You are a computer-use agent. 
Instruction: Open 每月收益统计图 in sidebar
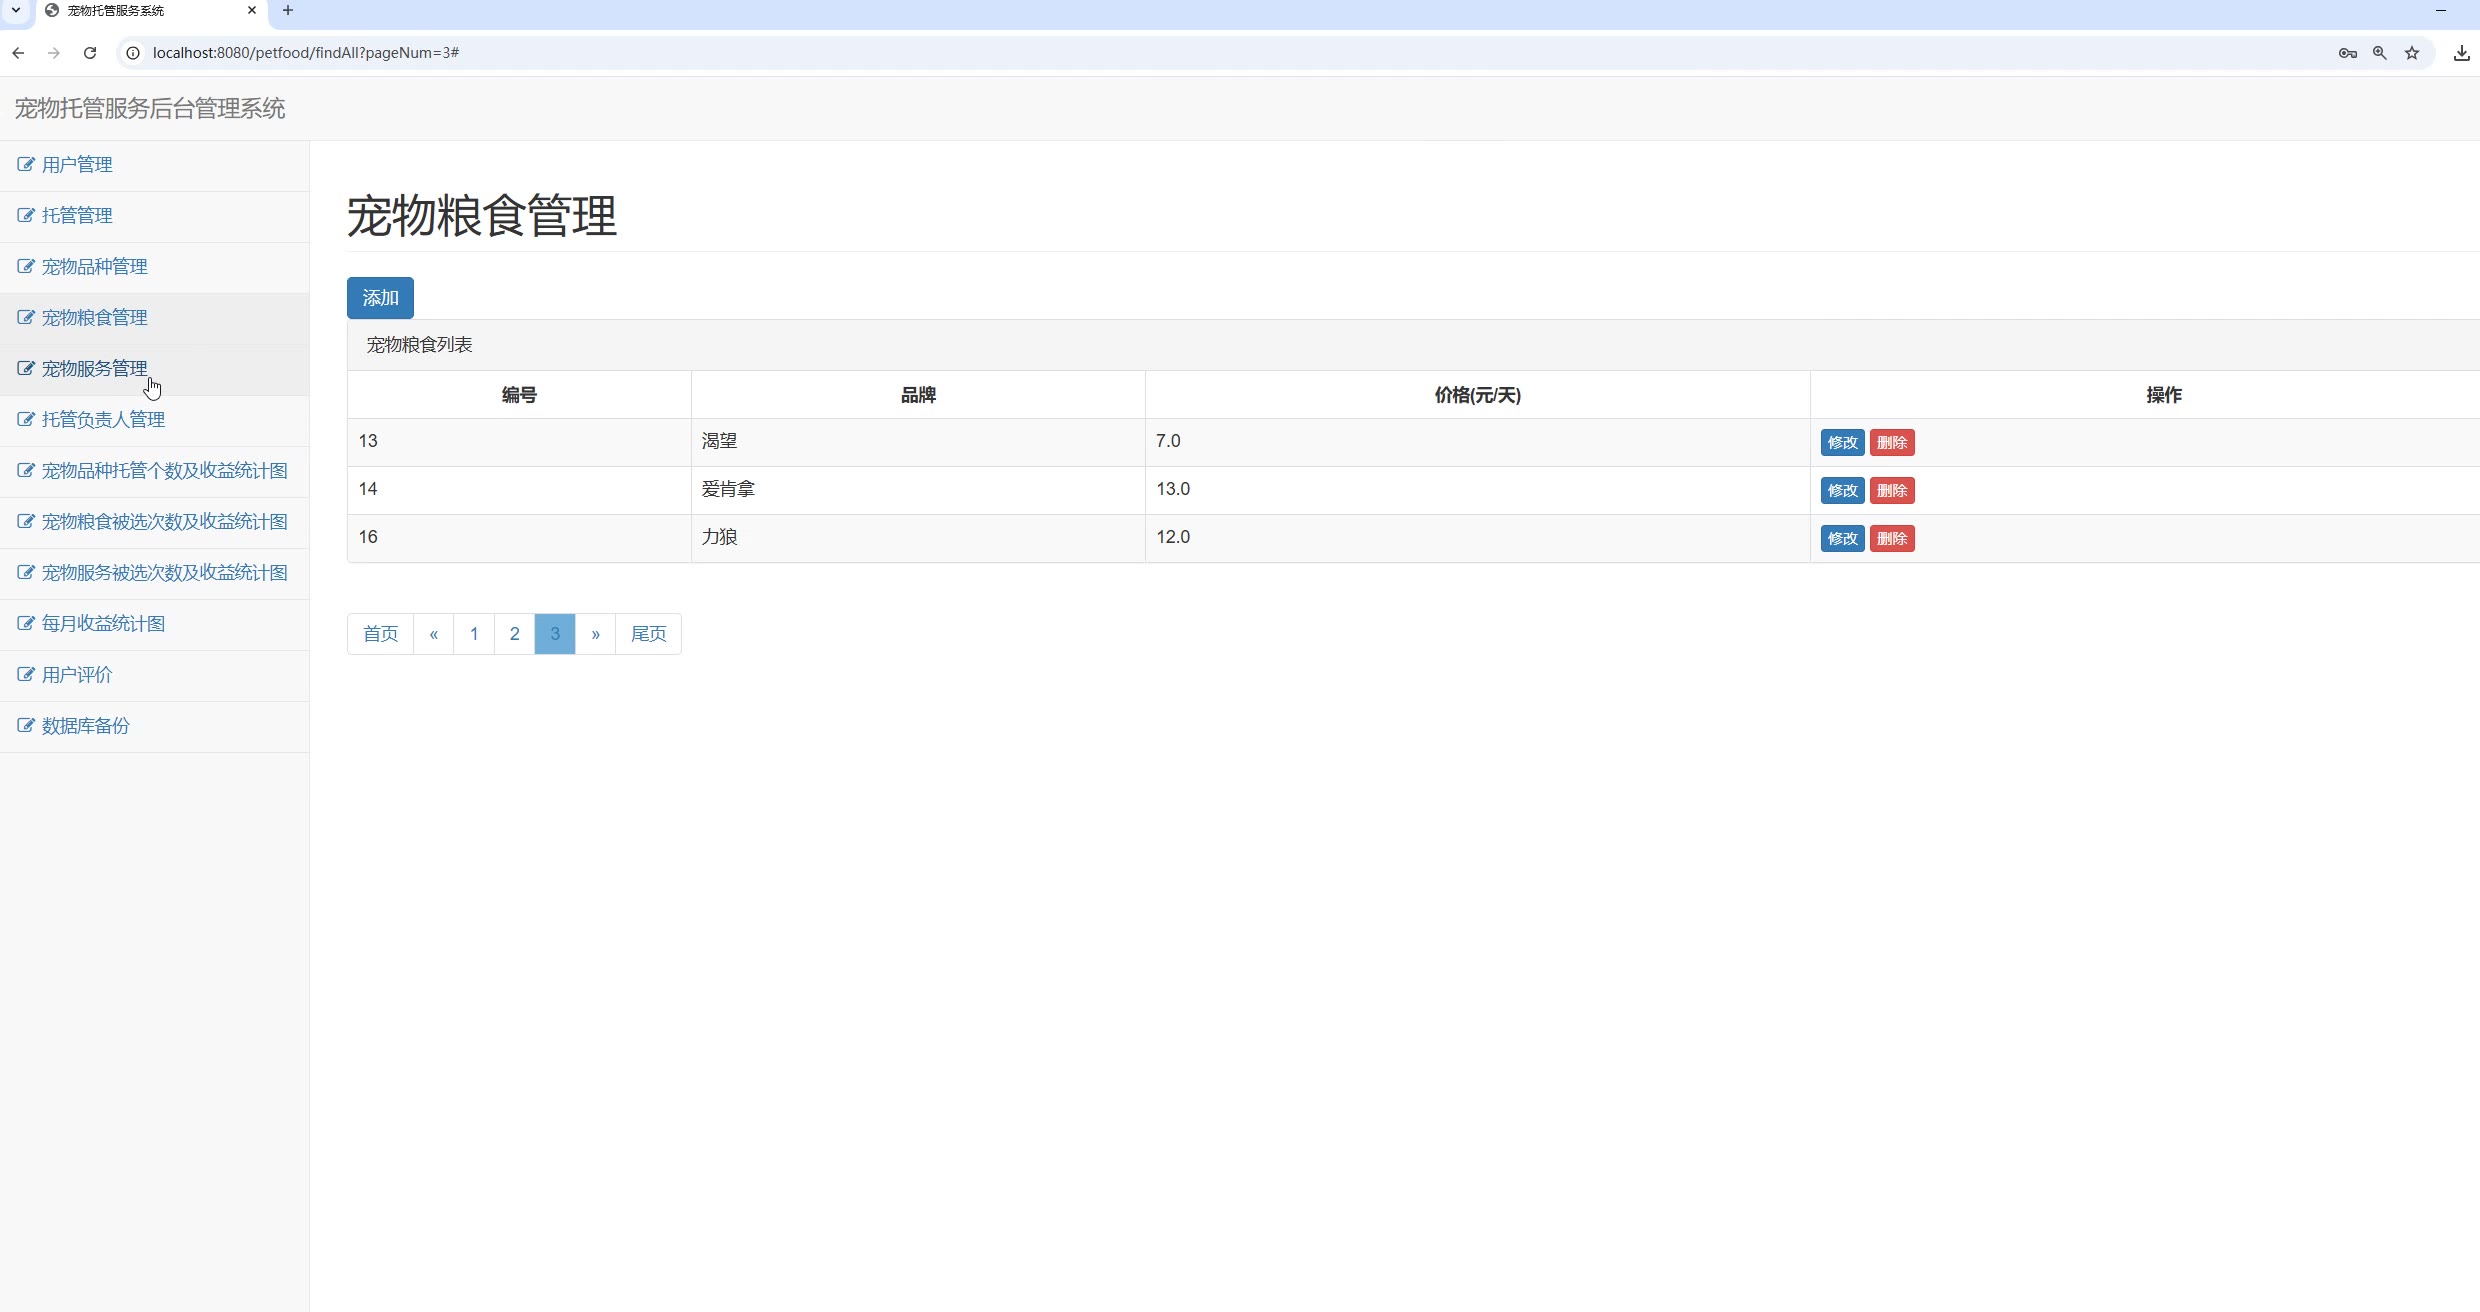coord(103,624)
